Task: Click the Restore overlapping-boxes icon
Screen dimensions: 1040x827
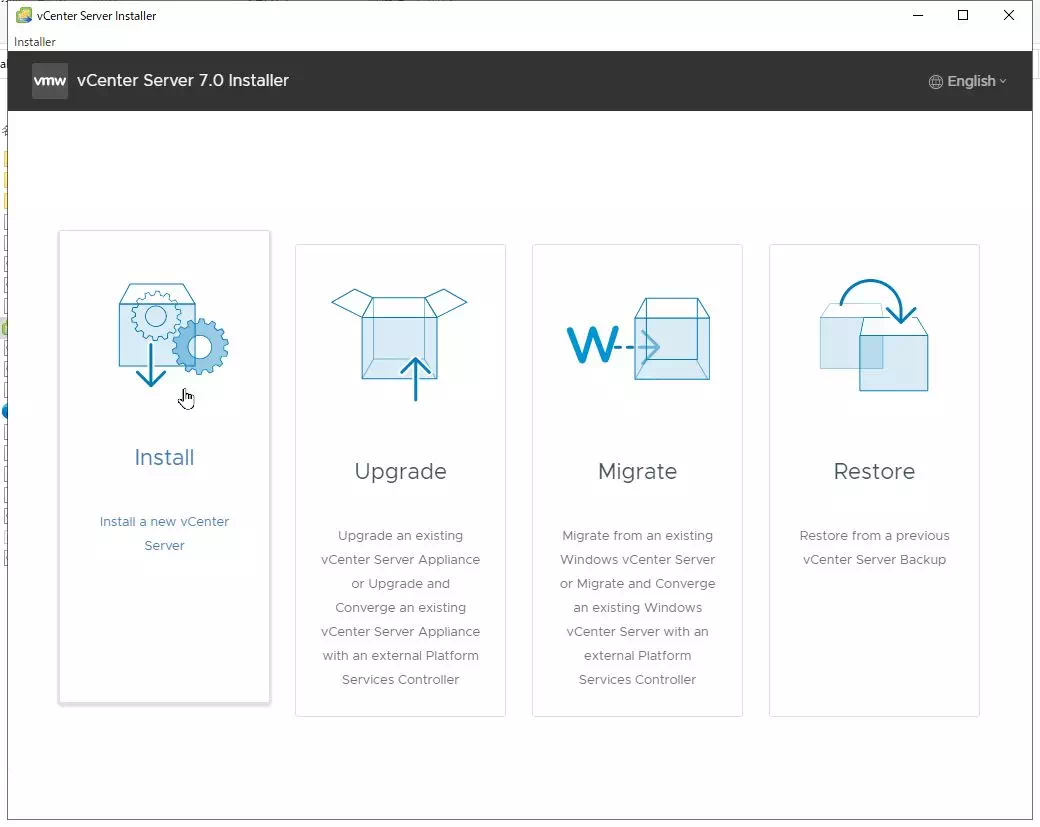Action: point(874,335)
